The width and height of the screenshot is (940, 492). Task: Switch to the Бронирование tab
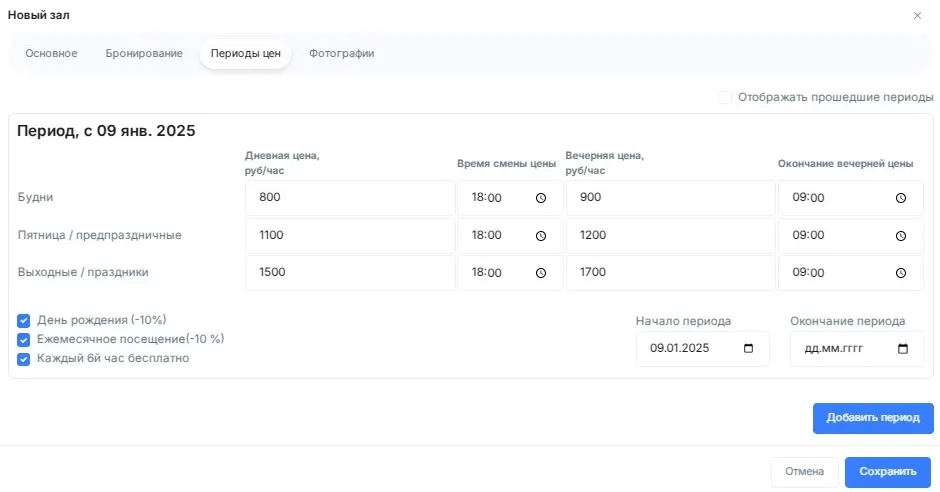coord(144,53)
